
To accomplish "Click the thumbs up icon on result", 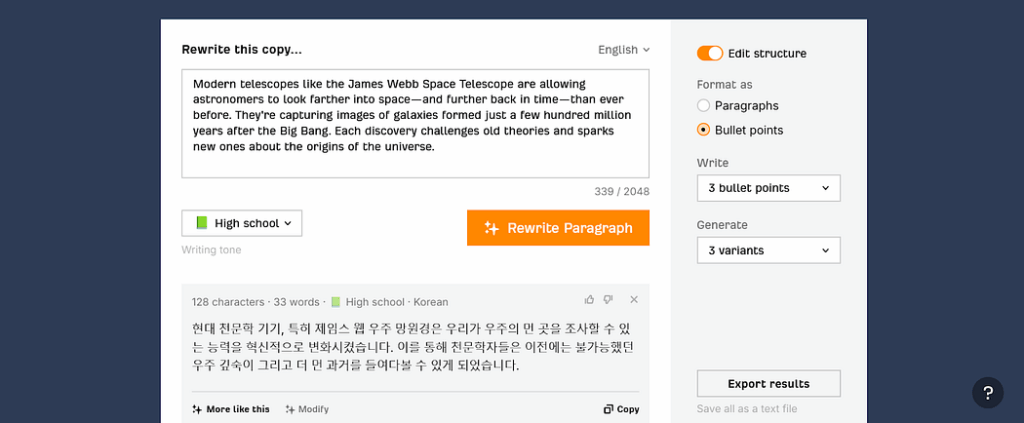I will pos(590,300).
